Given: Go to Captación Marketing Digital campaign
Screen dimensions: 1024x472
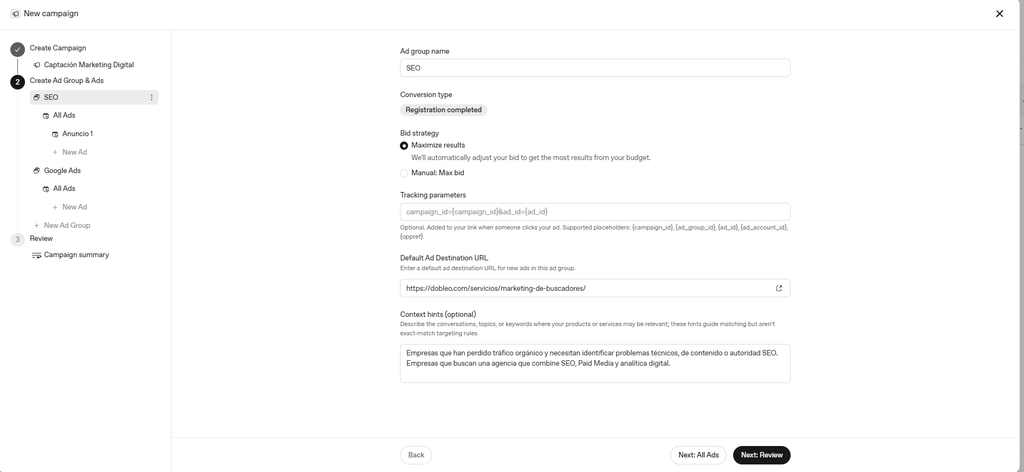Looking at the screenshot, I should [x=89, y=65].
